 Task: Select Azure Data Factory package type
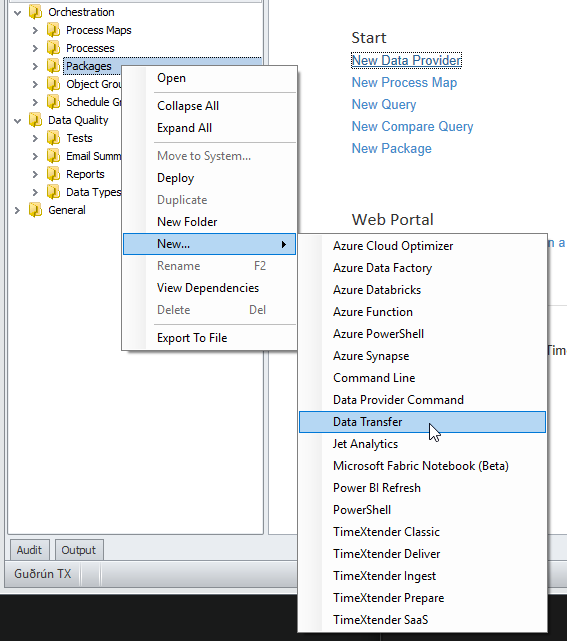coord(423,268)
